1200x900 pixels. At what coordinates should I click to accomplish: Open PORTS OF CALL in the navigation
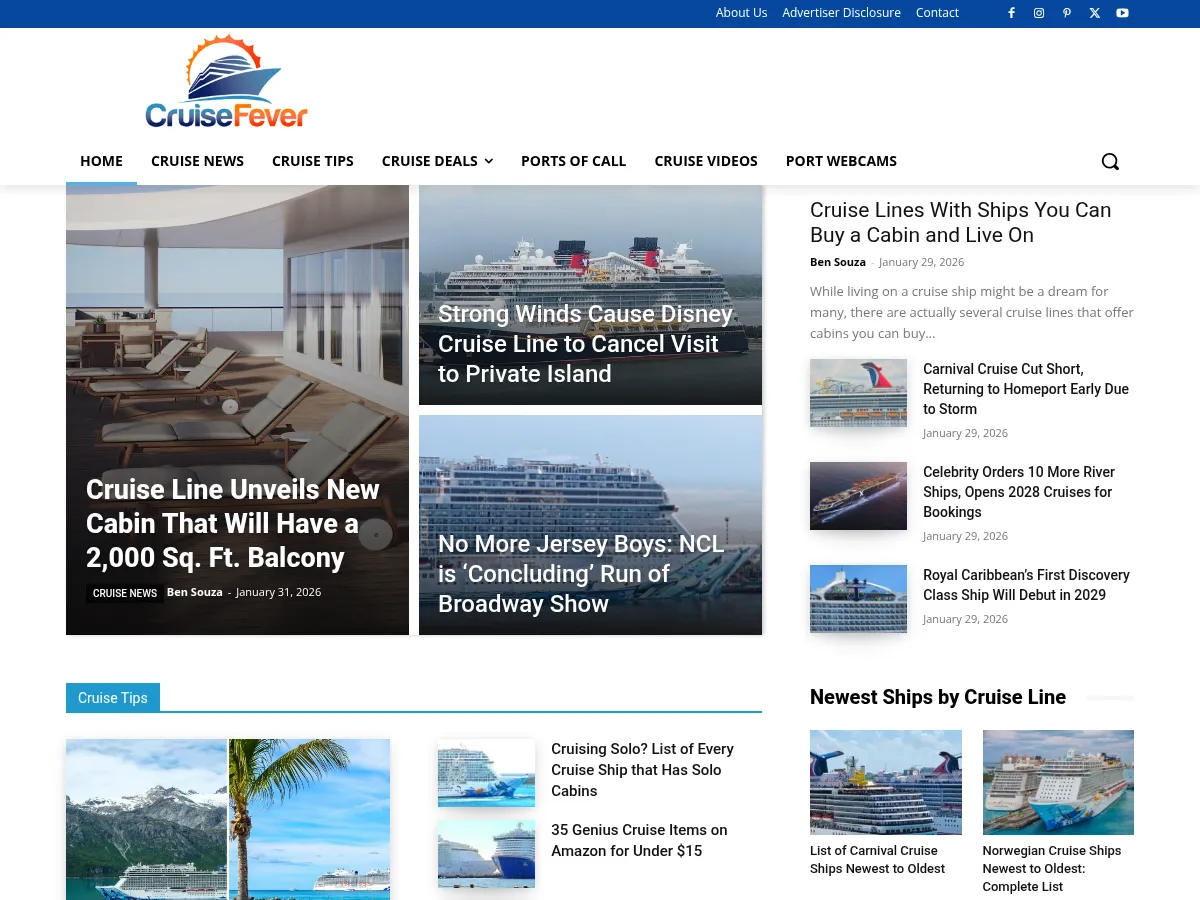tap(573, 161)
